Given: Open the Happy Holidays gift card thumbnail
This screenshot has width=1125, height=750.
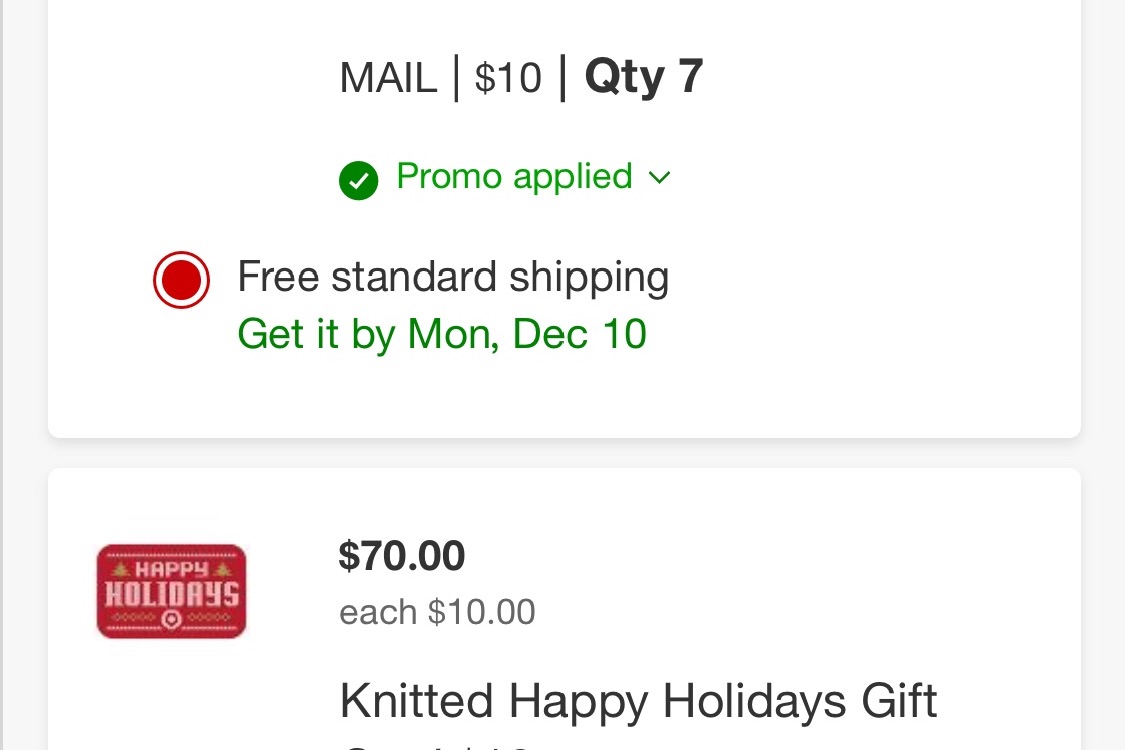Looking at the screenshot, I should click(171, 591).
